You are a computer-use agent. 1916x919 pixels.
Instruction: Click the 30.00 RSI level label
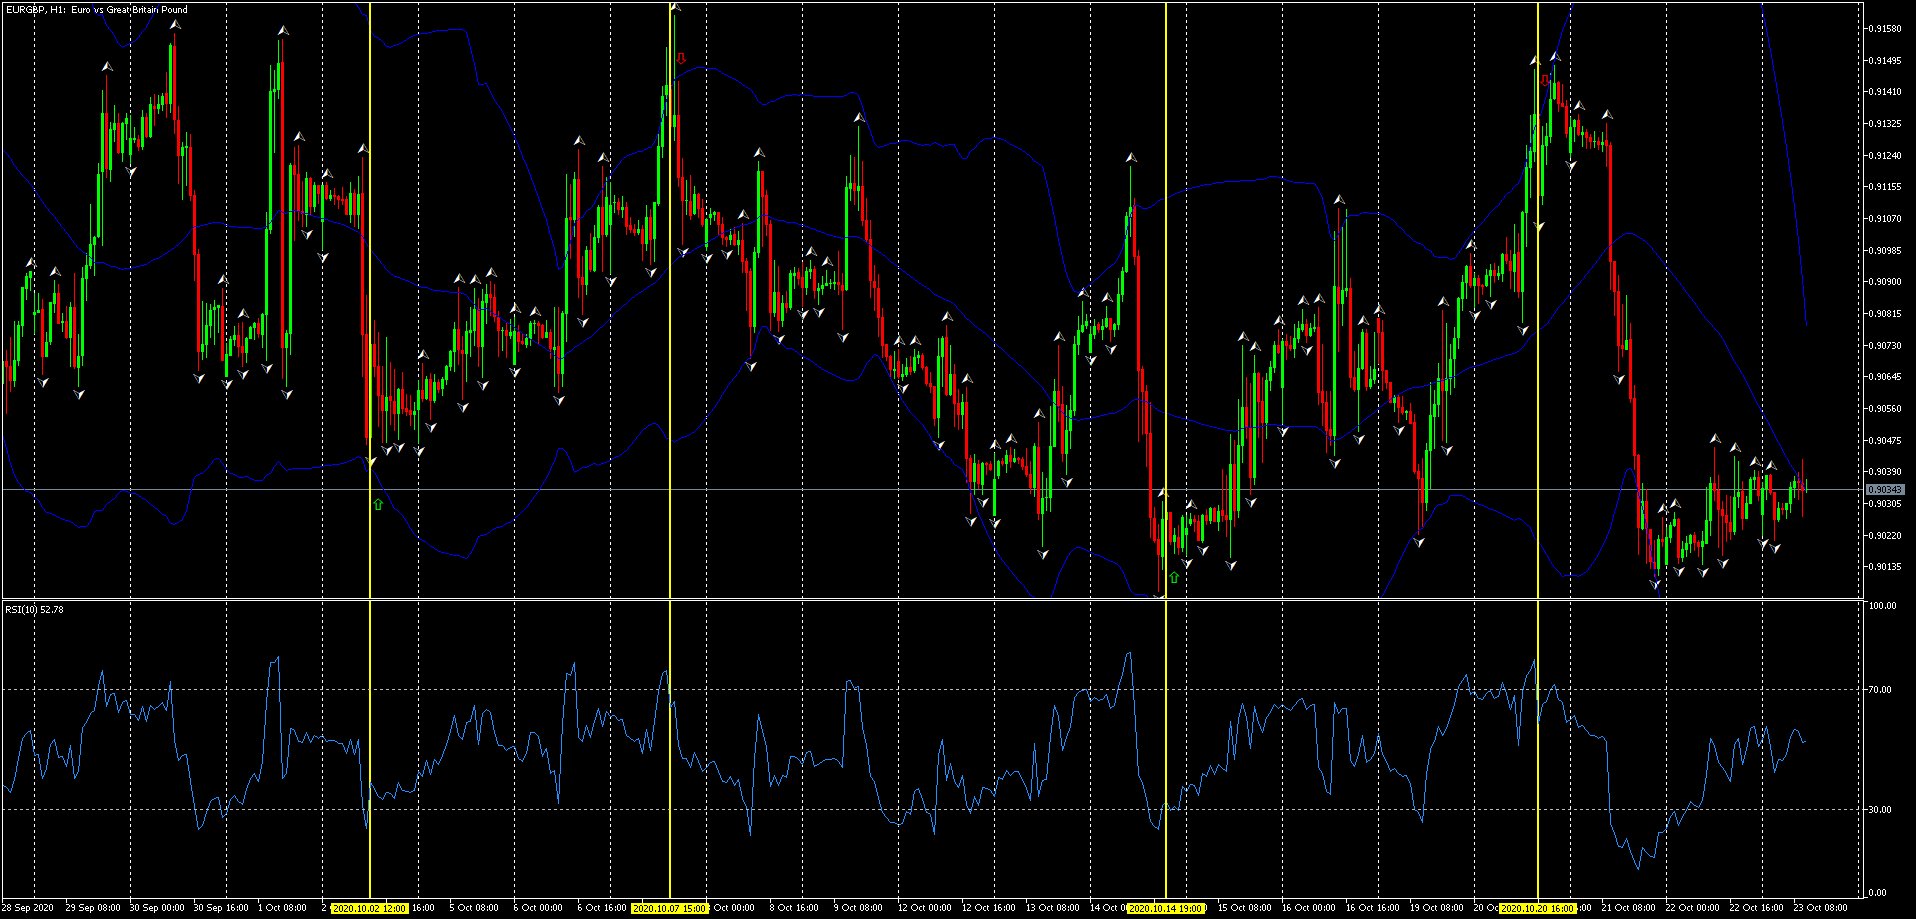coord(1881,809)
